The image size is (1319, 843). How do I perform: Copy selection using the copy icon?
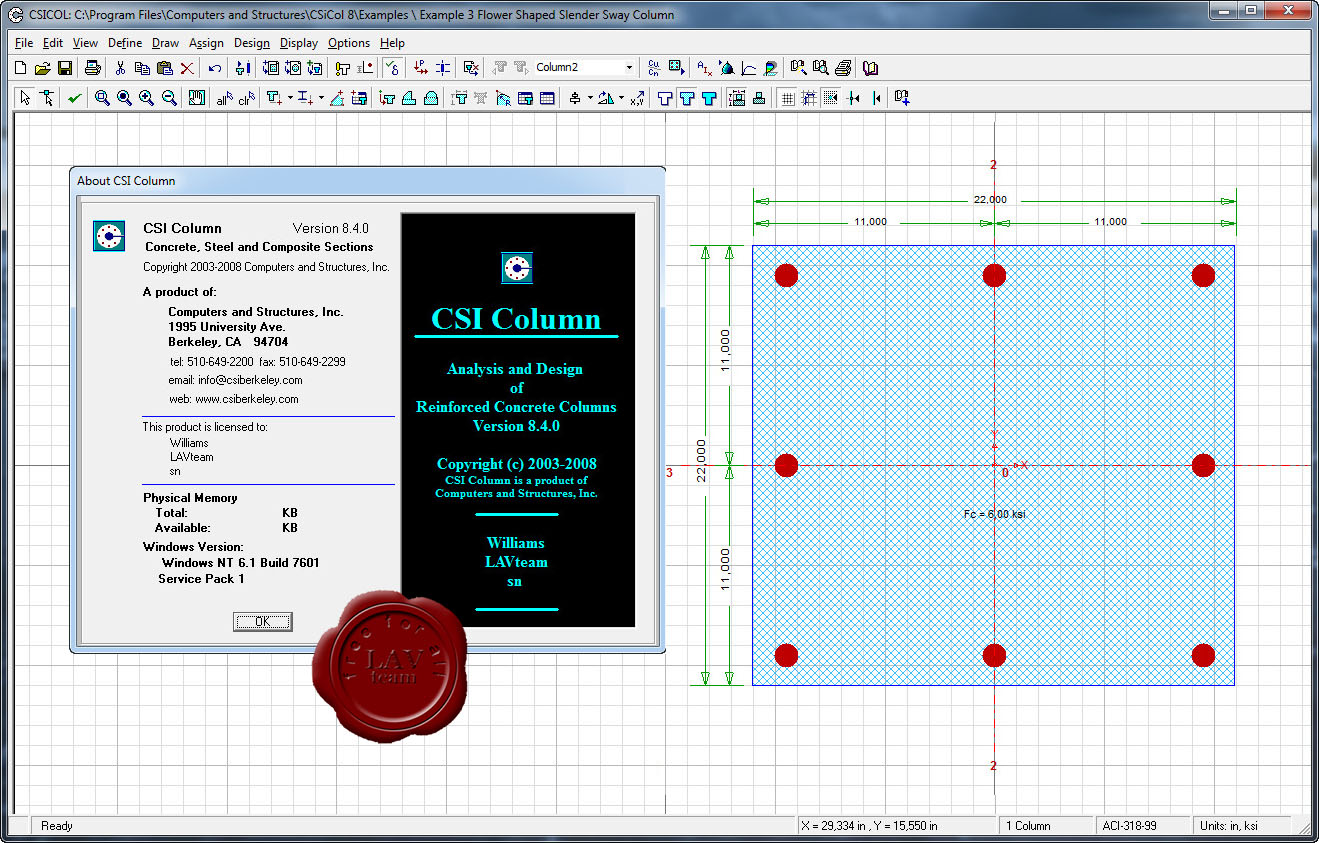142,68
